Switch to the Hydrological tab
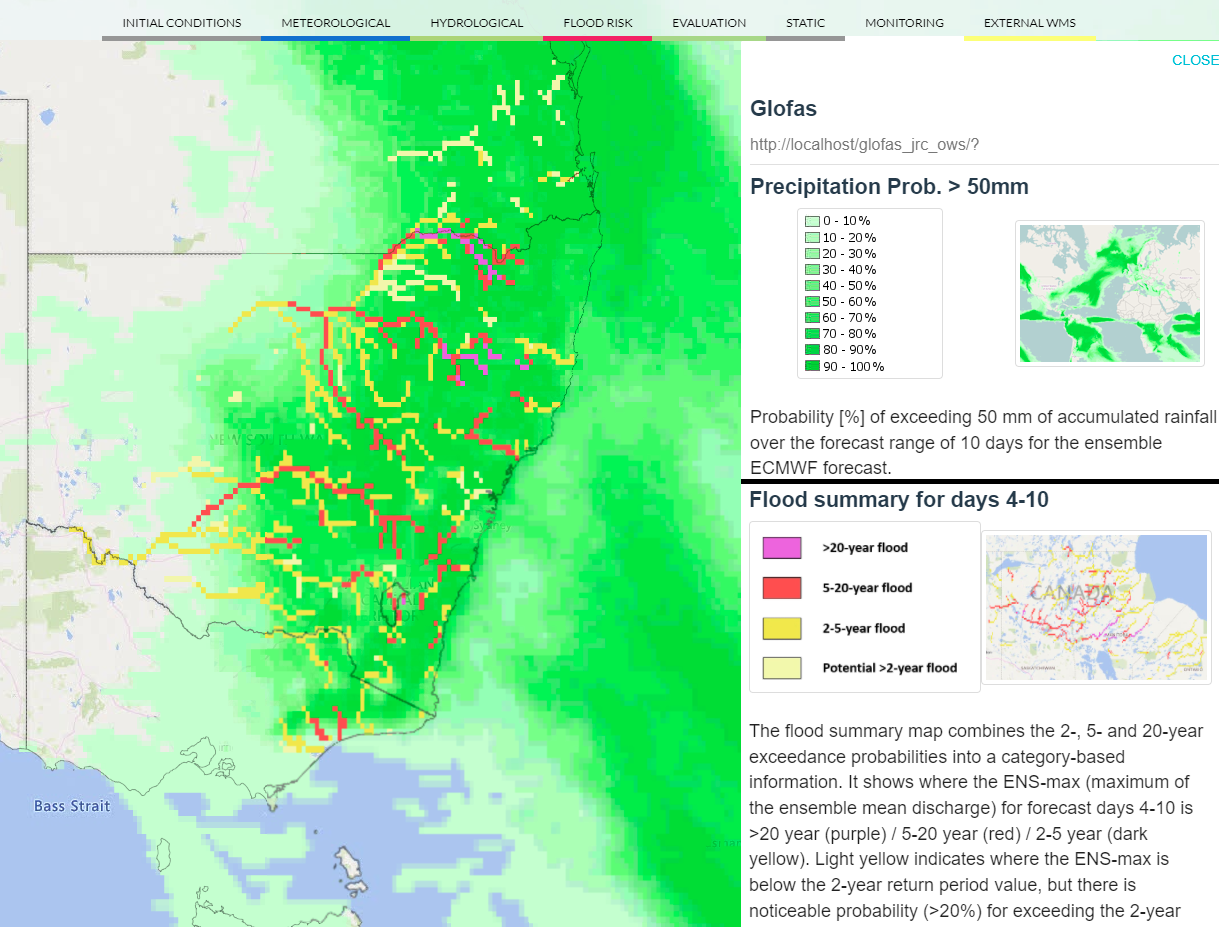Screen dimensions: 1219x927 [x=476, y=22]
